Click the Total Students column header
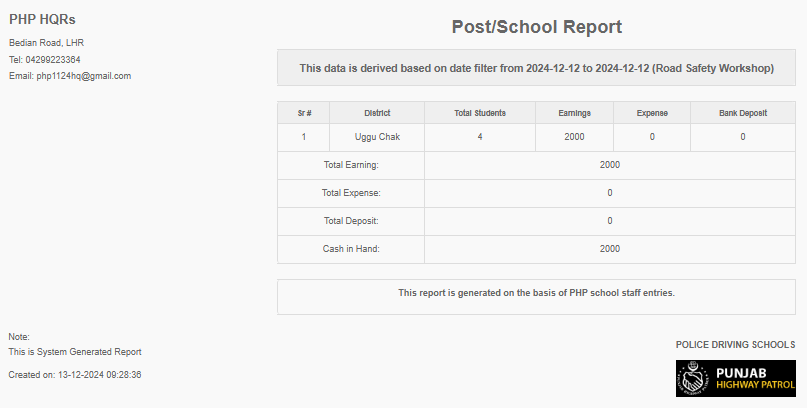Viewport: 807px width, 408px height. [480, 113]
